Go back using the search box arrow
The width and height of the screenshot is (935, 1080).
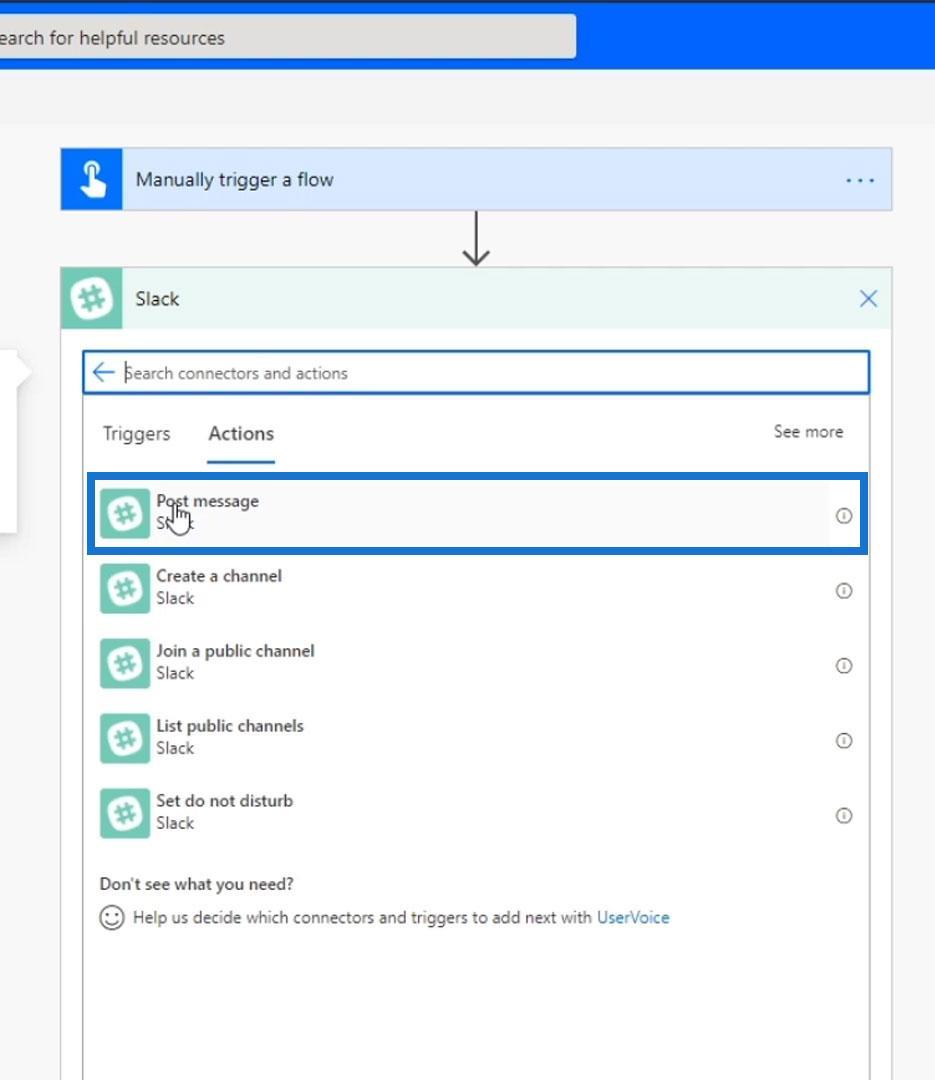(103, 373)
